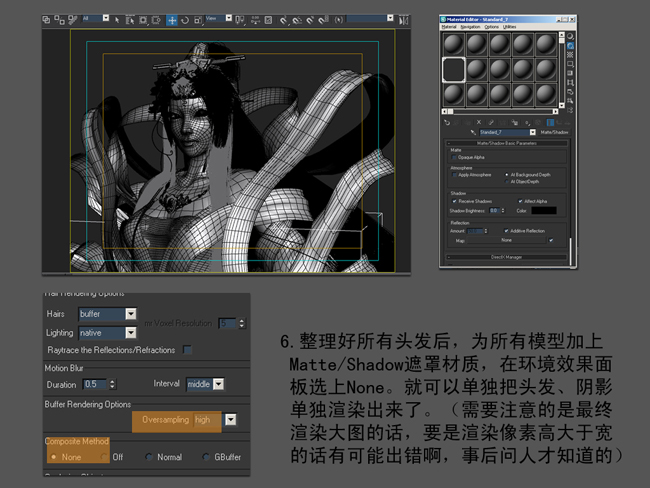
Task: Toggle Angle Snap icon
Action: coord(296,20)
